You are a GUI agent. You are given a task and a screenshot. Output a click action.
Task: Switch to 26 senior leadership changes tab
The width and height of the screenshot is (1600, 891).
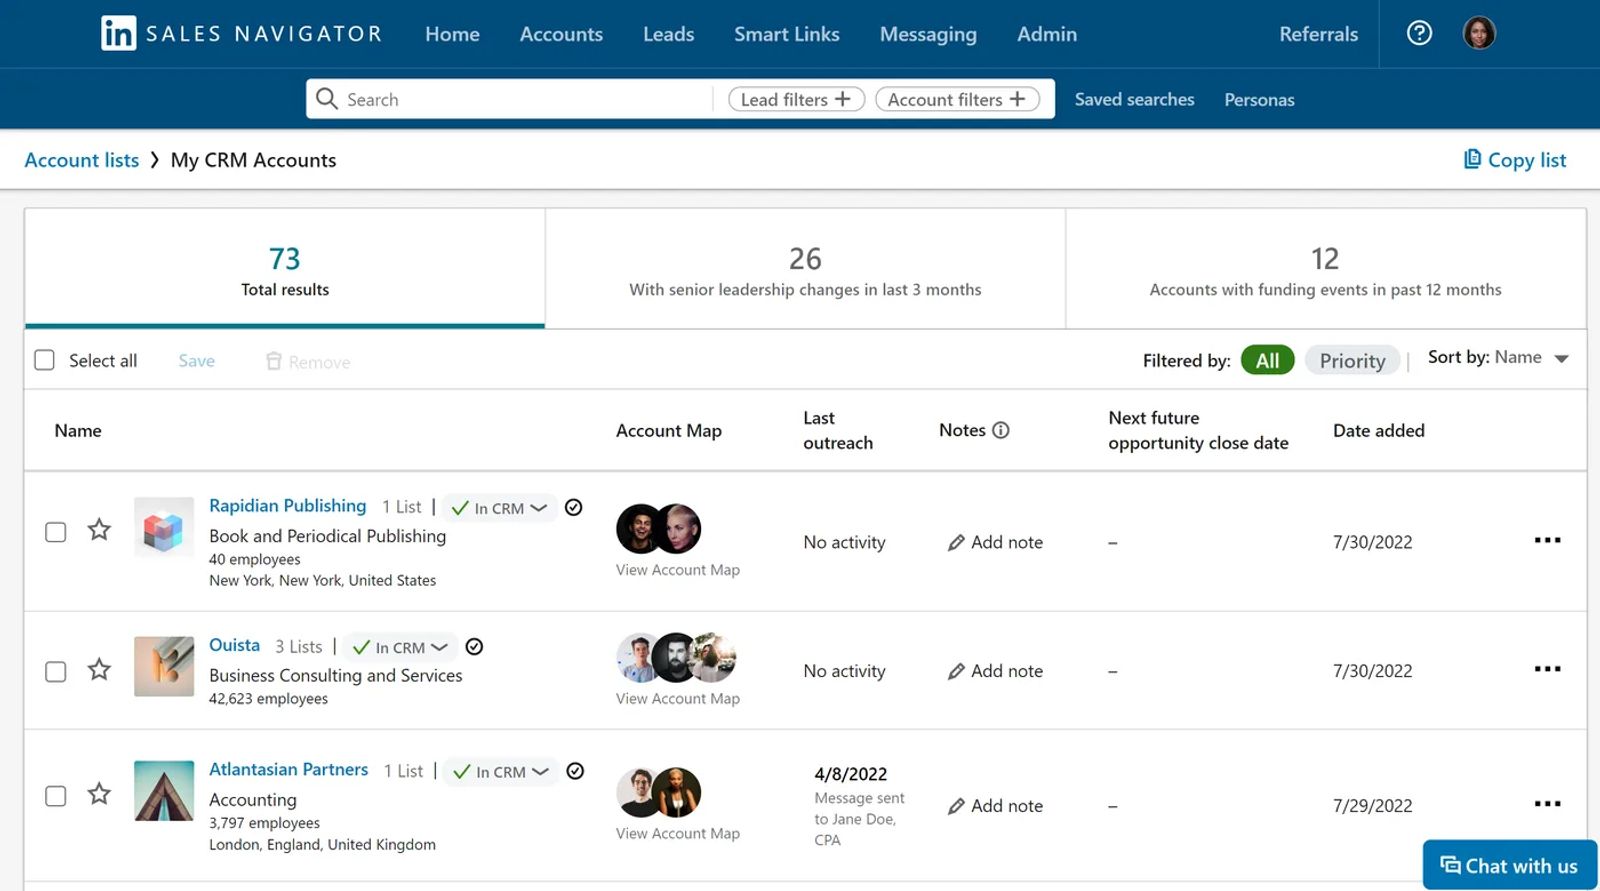(805, 269)
